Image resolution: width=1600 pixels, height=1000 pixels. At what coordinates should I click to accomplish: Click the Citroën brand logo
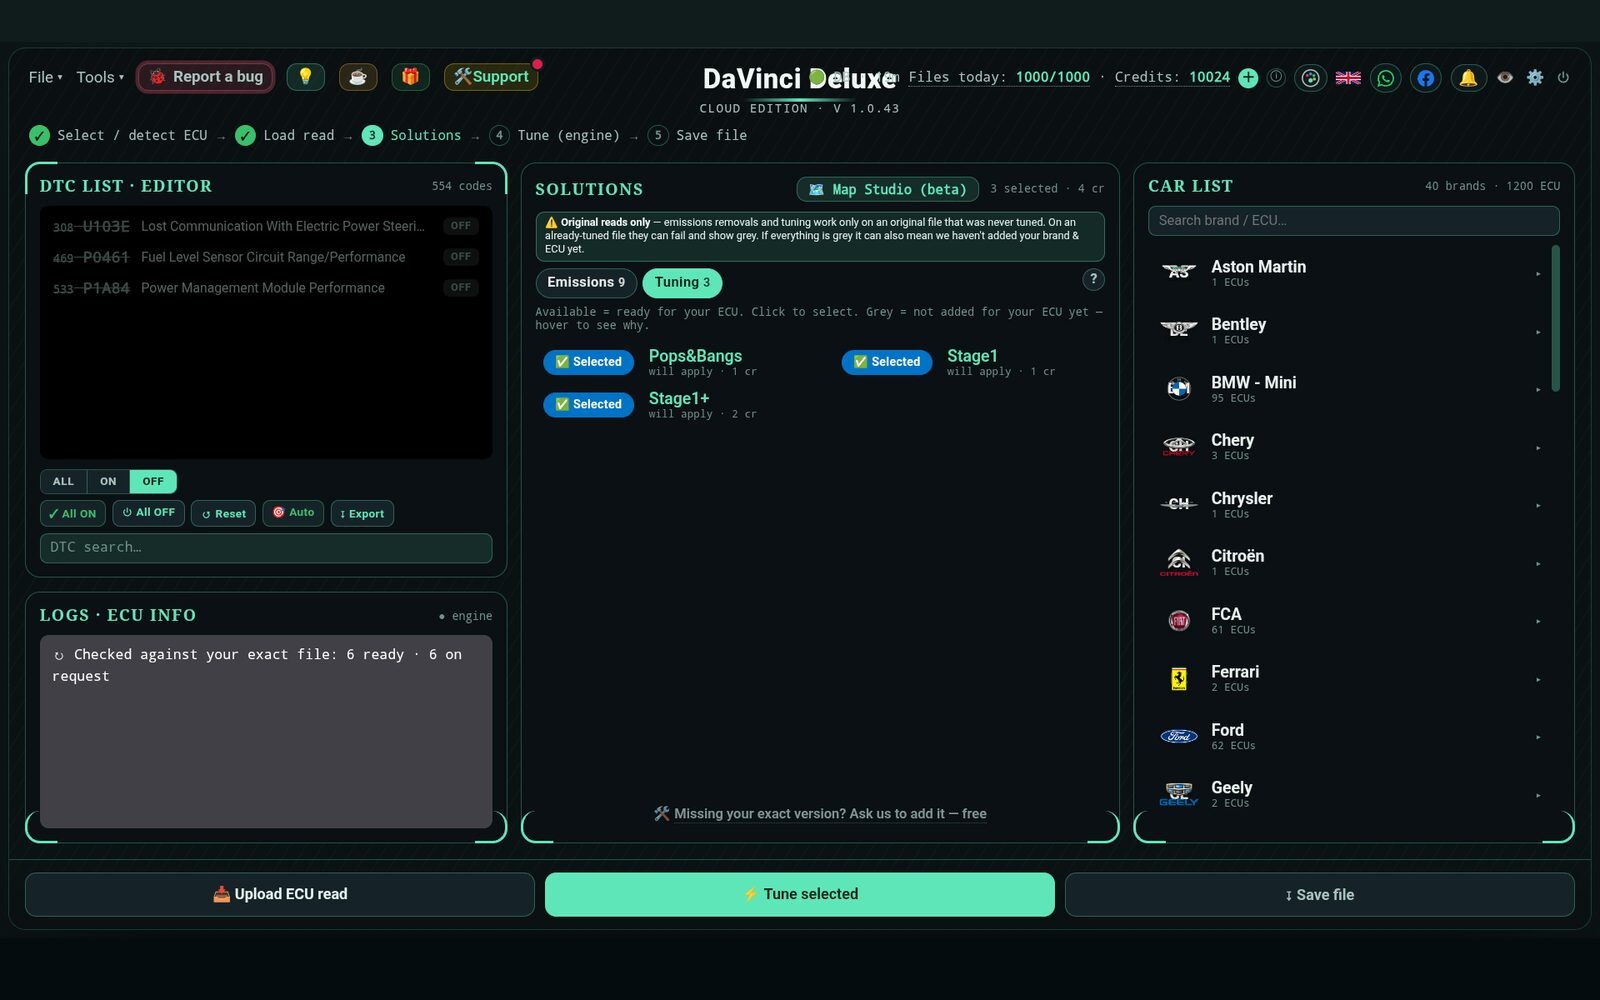coord(1179,562)
